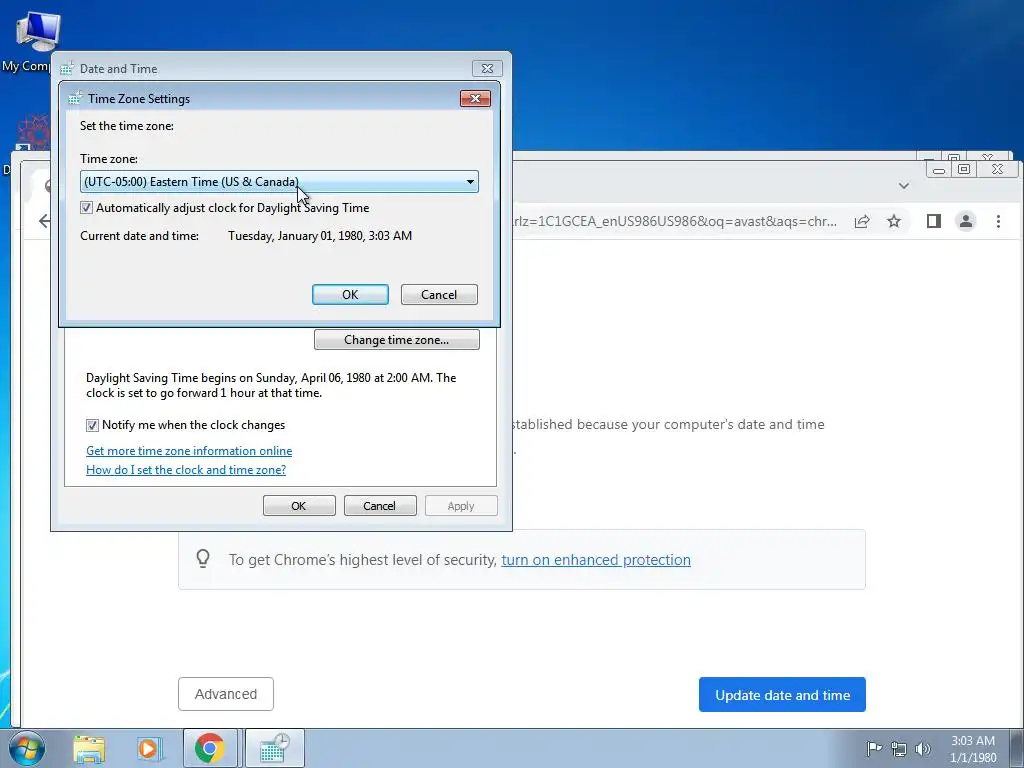Open the Chrome profile avatar
Image resolution: width=1024 pixels, height=768 pixels.
[966, 221]
